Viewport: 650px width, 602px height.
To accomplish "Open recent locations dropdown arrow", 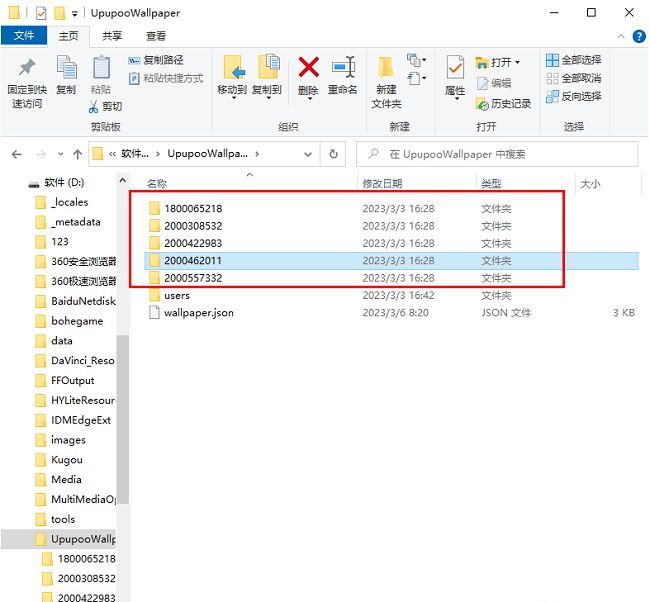I will pos(61,154).
